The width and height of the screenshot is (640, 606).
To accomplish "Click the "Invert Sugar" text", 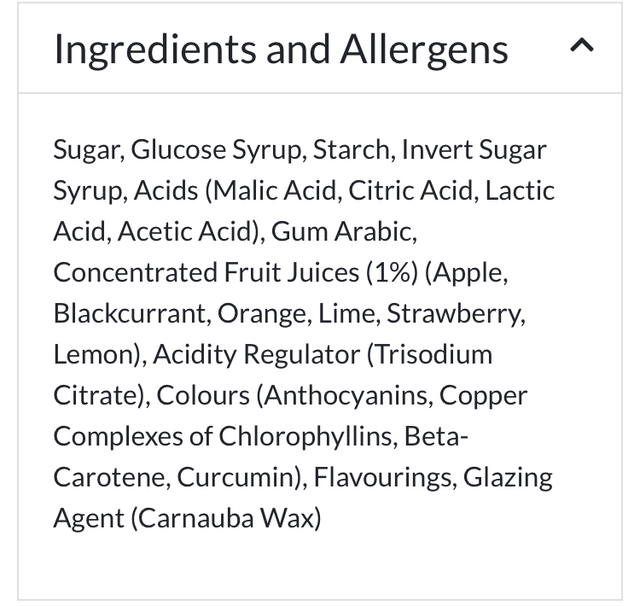I will (474, 150).
